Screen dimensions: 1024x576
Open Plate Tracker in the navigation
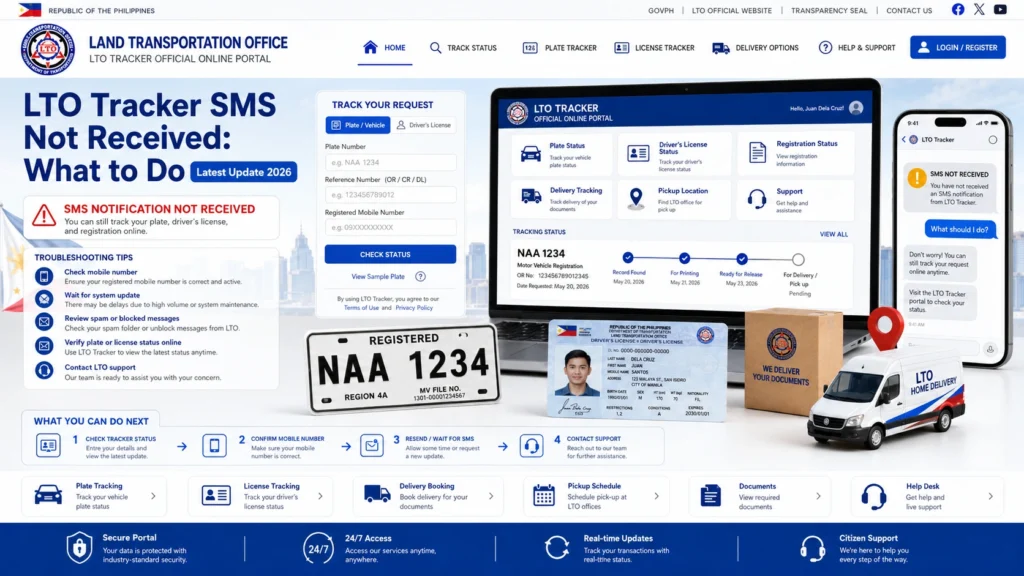tap(560, 48)
